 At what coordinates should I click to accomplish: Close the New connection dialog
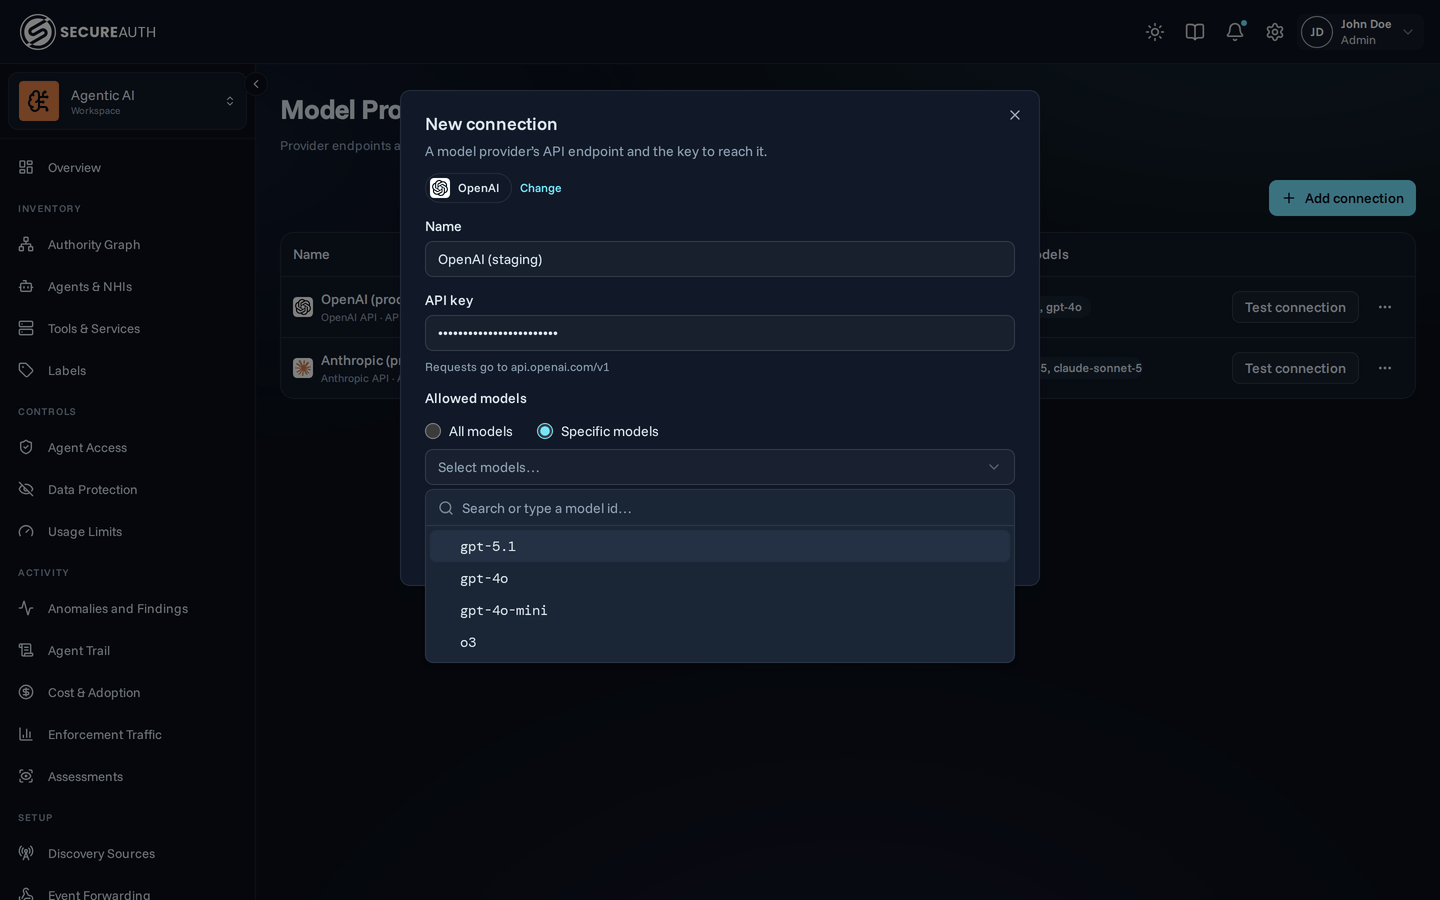(1015, 115)
